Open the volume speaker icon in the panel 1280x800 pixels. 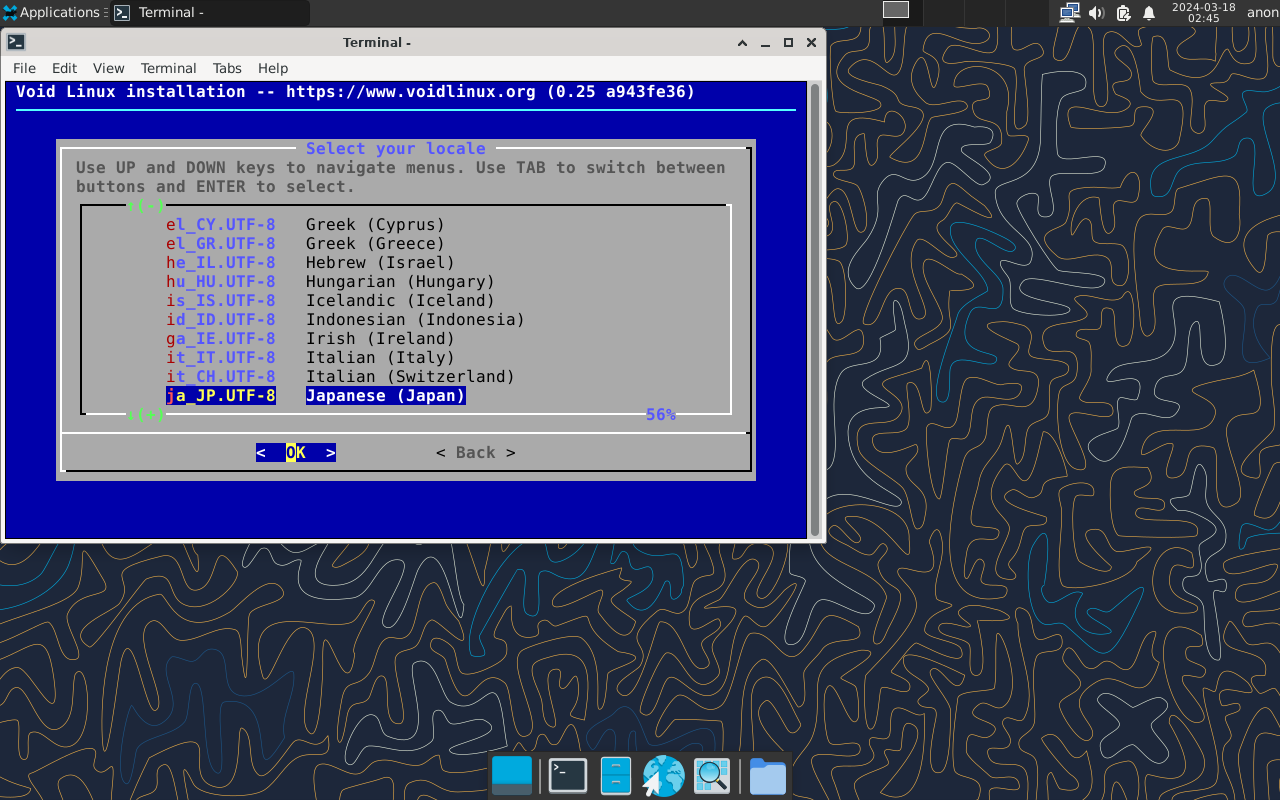[1096, 12]
